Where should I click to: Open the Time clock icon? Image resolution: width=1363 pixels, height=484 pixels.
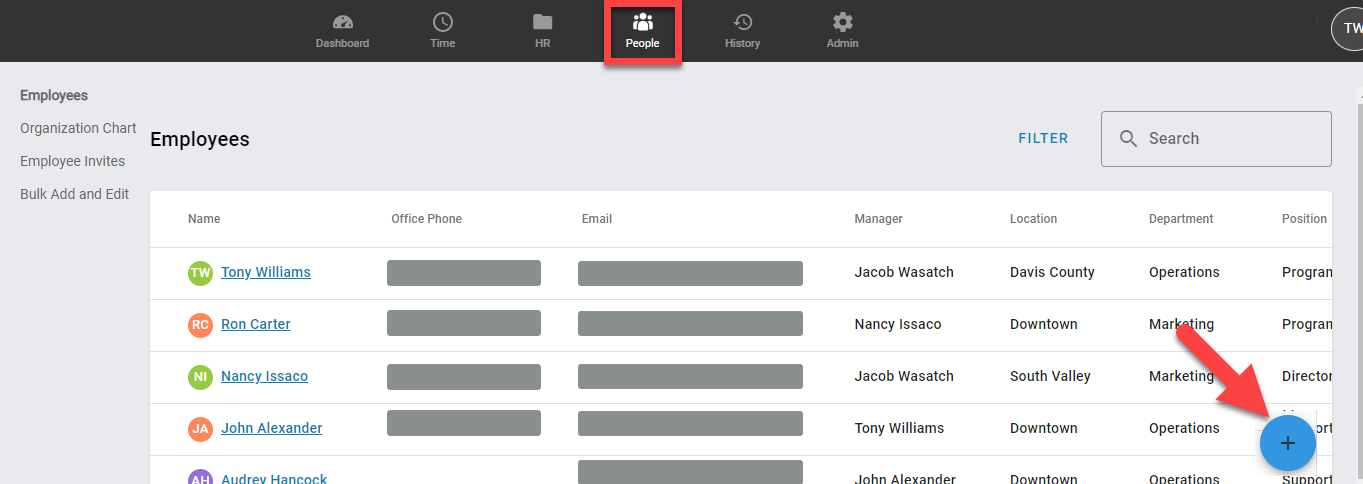(442, 22)
